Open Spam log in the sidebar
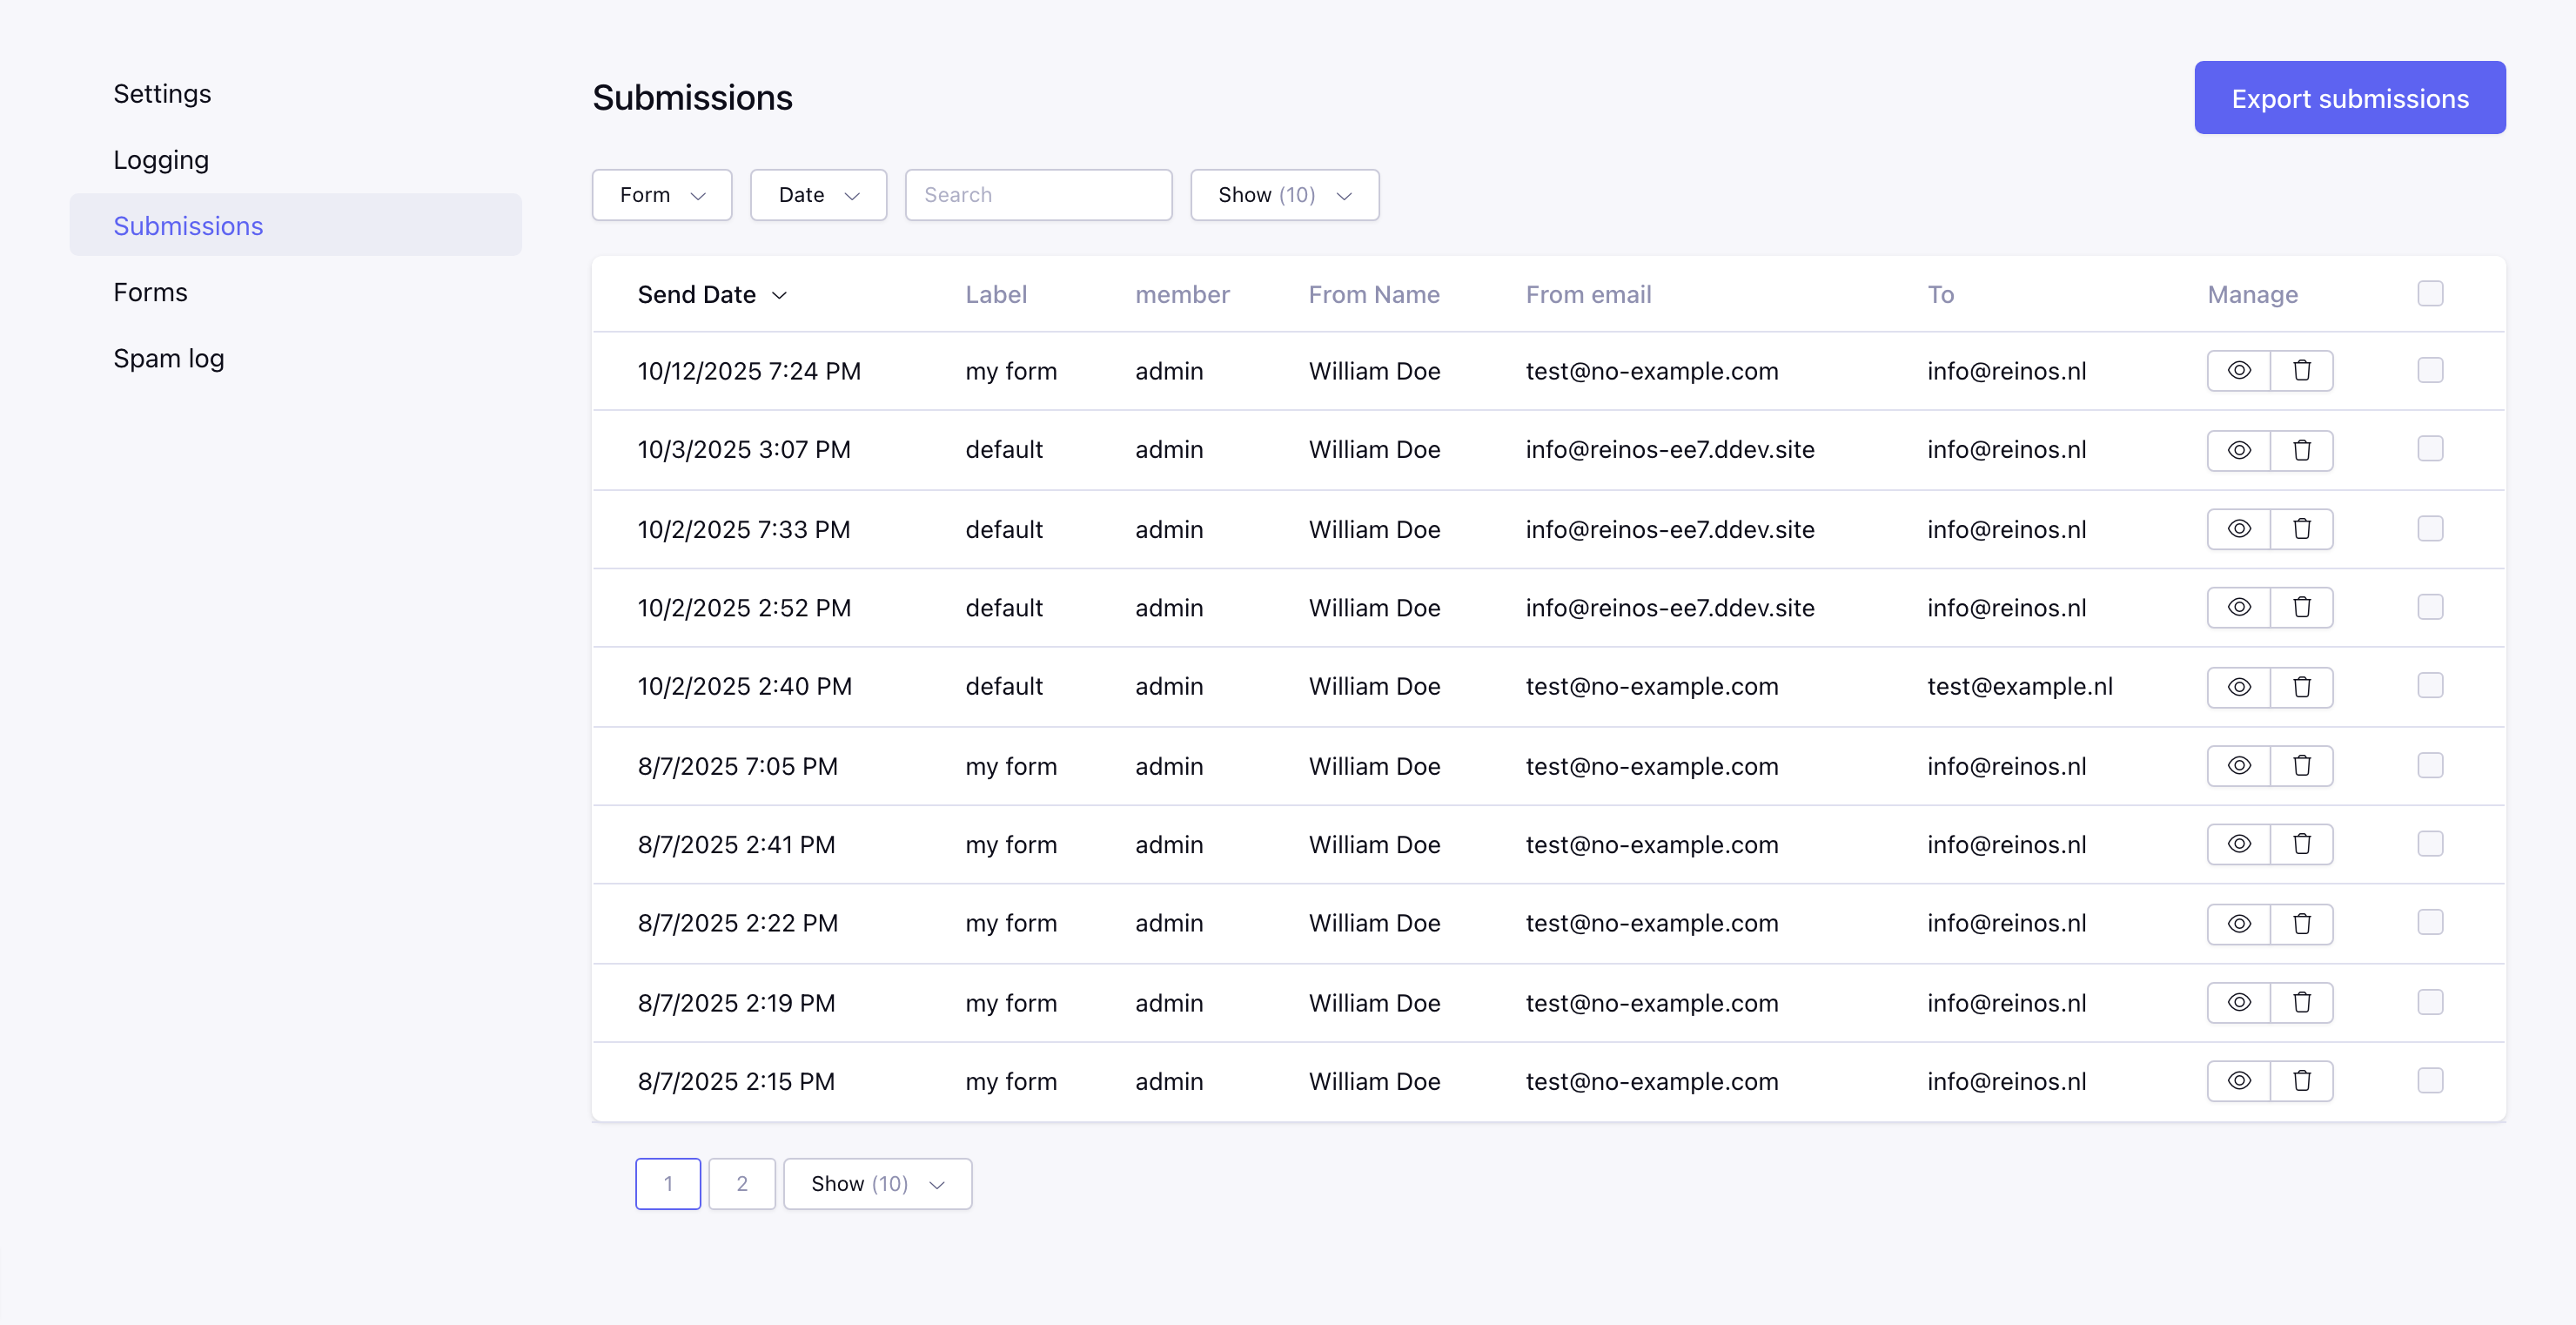2576x1325 pixels. point(168,358)
